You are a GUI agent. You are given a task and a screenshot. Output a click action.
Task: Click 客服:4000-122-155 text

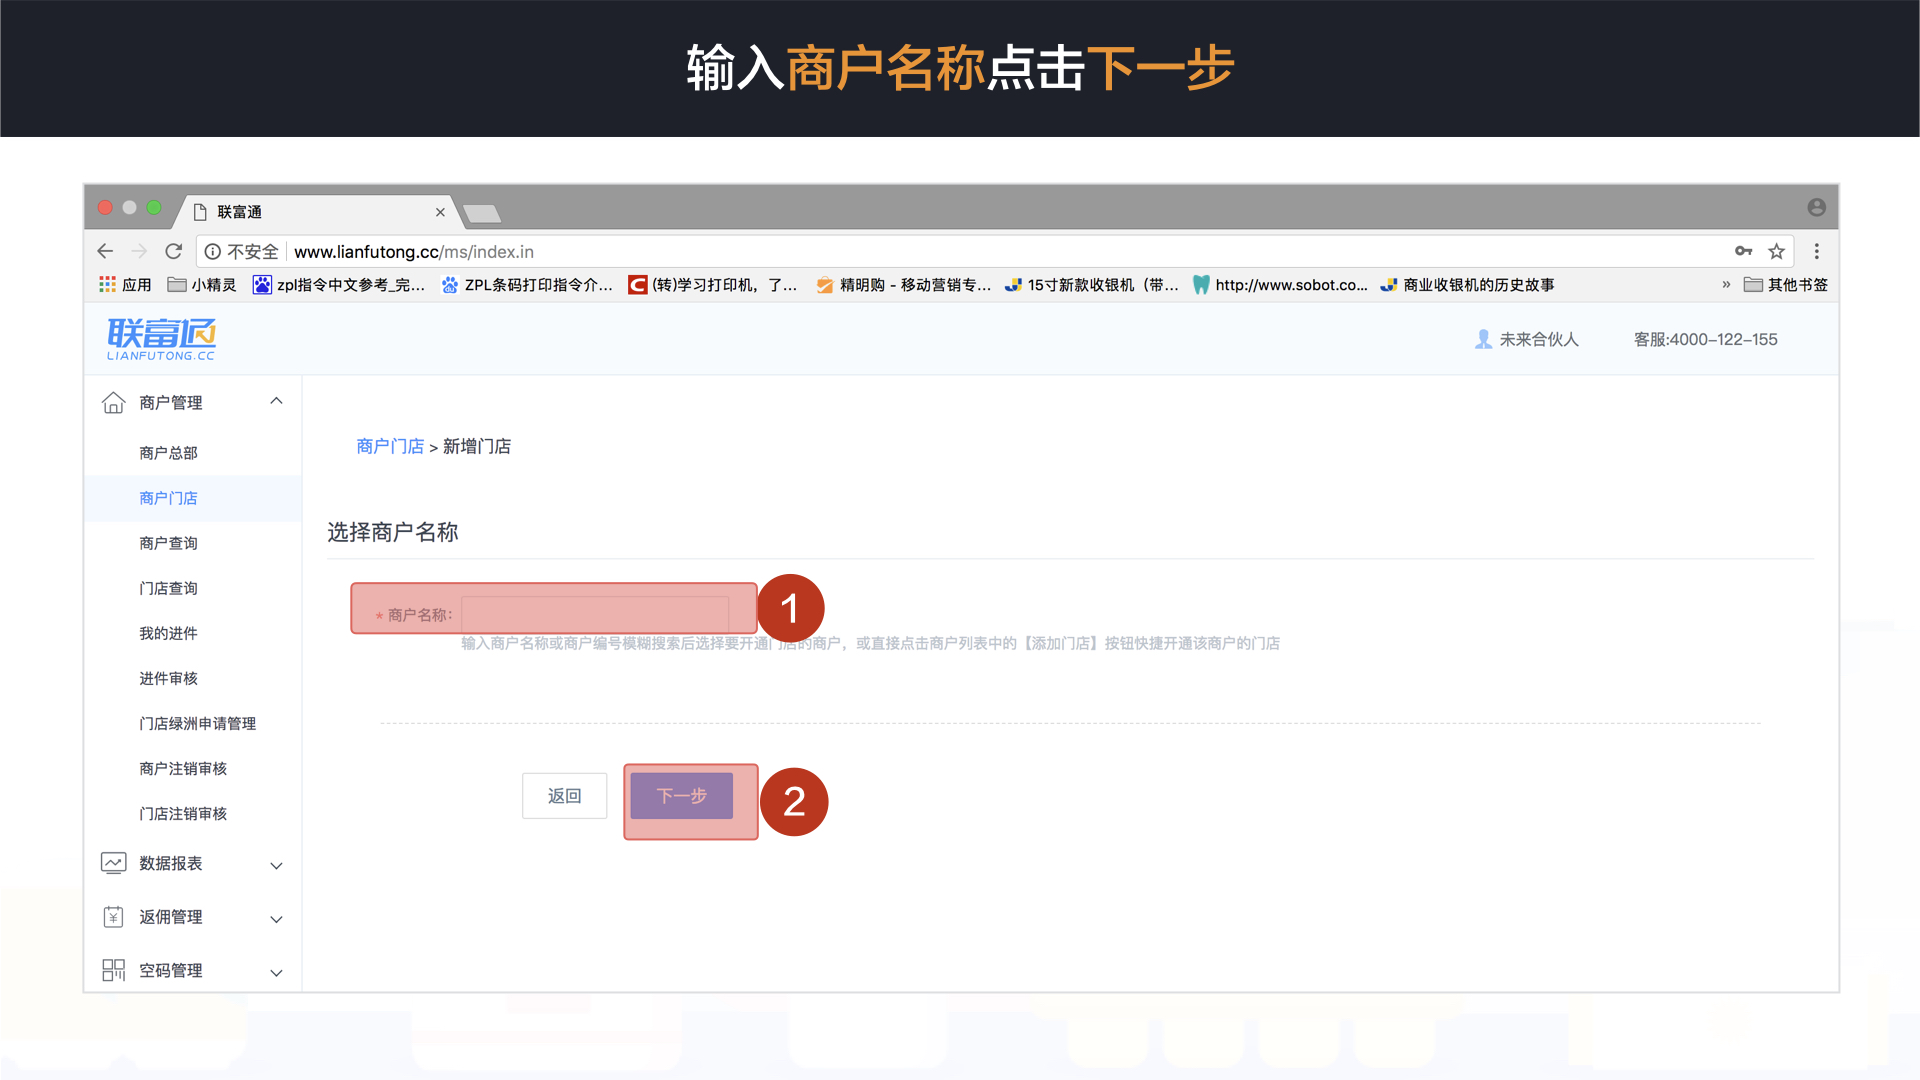click(1705, 340)
